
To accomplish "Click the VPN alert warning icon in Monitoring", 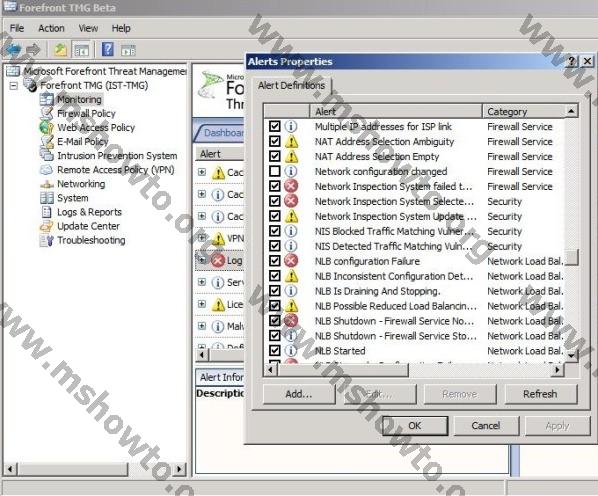I will click(x=218, y=239).
